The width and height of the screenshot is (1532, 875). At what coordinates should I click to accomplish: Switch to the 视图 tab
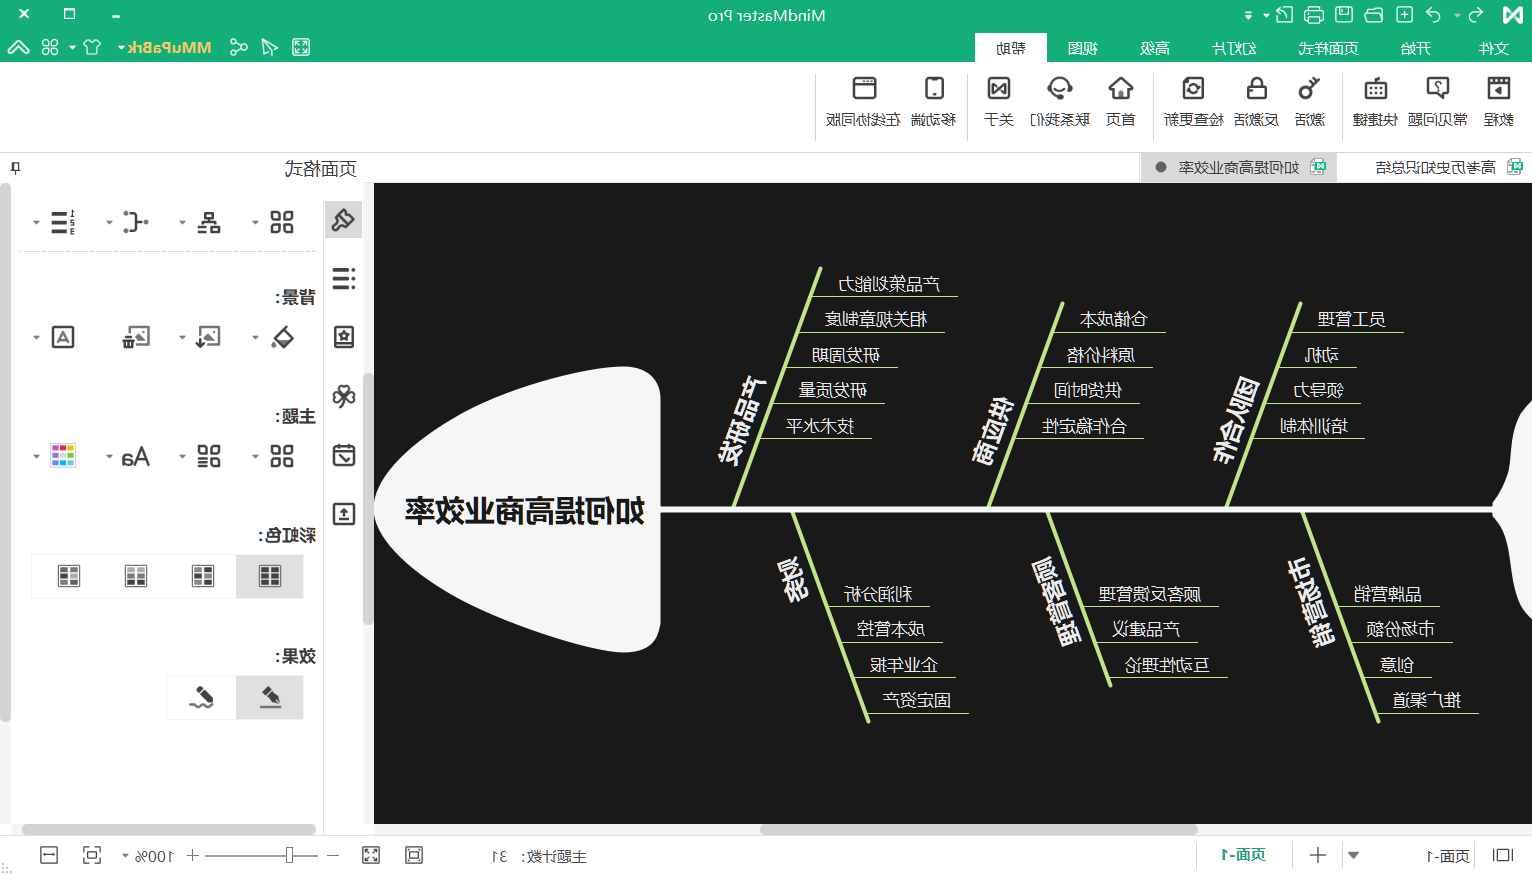1083,48
